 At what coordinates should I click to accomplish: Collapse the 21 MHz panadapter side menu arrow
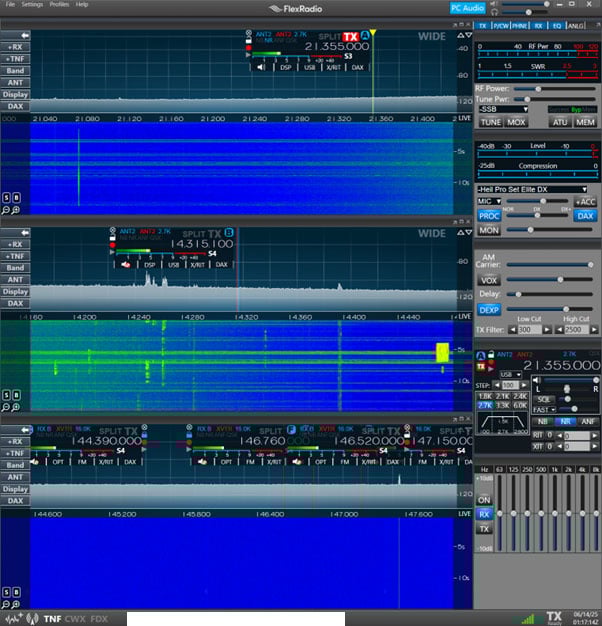pyautogui.click(x=25, y=36)
